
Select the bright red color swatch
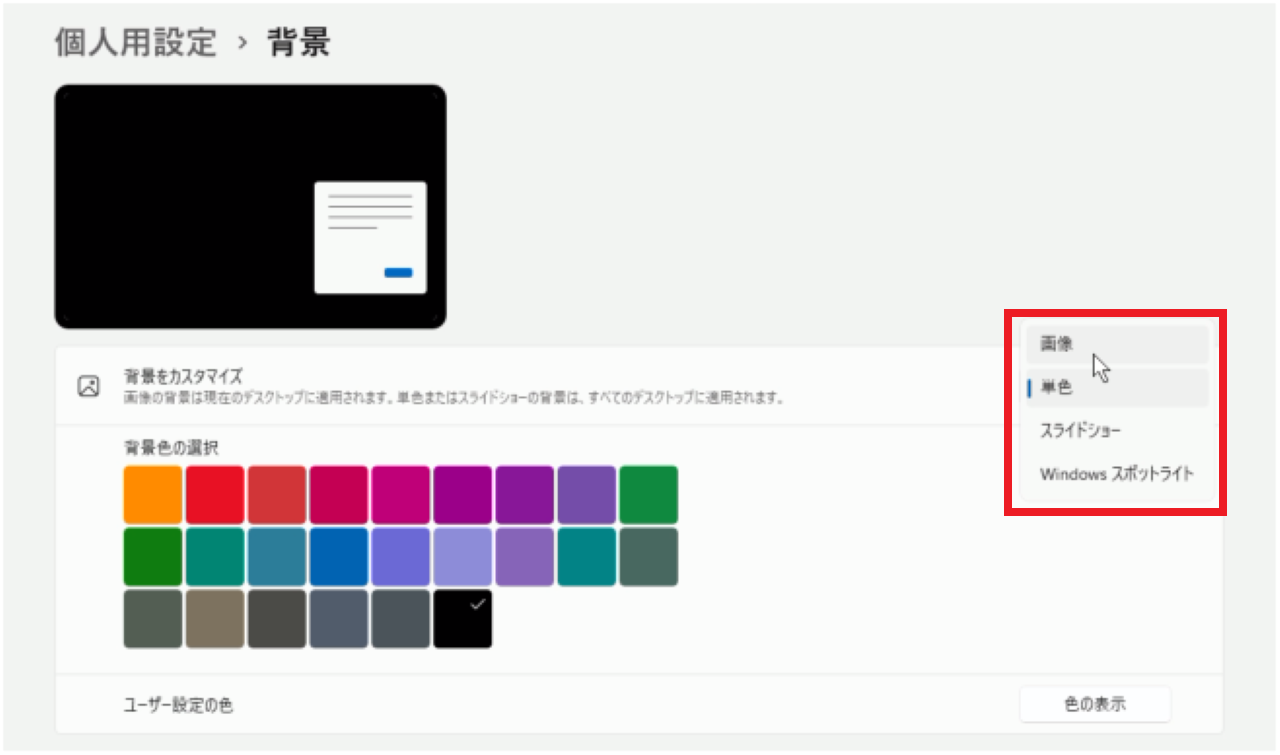(x=214, y=493)
